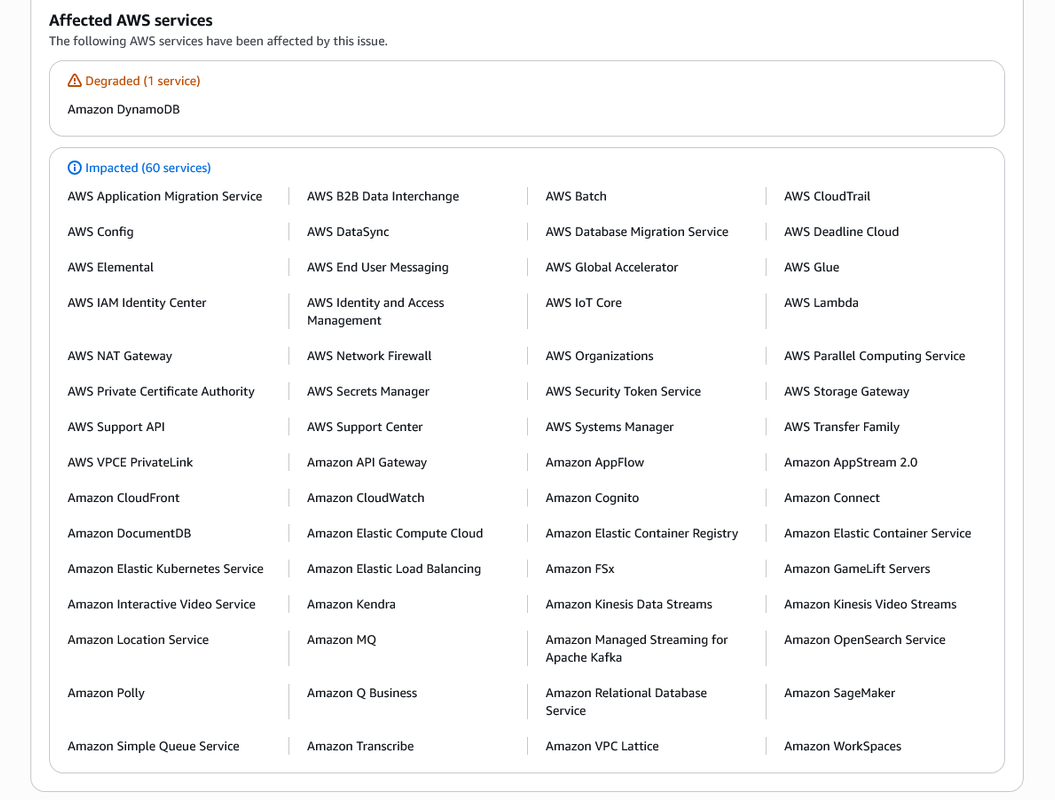Image resolution: width=1055 pixels, height=800 pixels.
Task: Select Amazon Connect entry
Action: coord(832,498)
